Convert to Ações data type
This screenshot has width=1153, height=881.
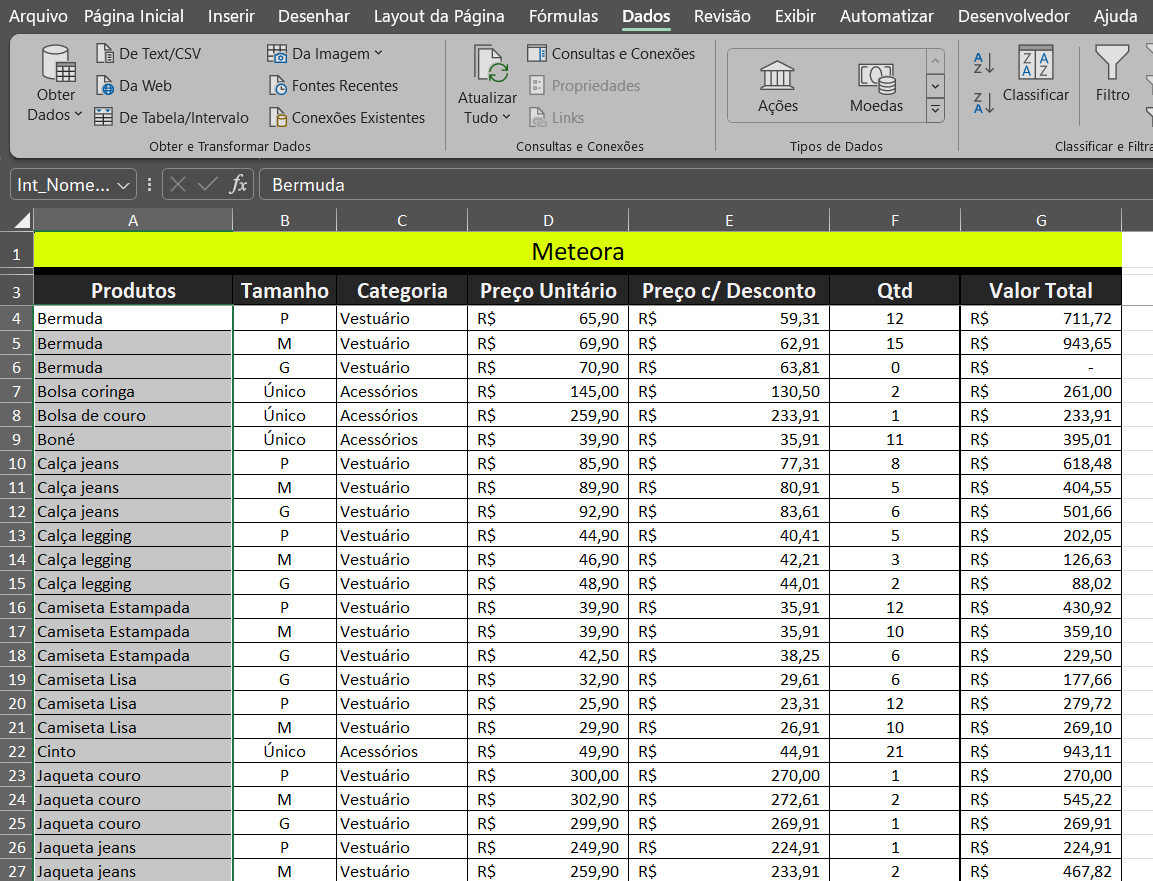coord(777,87)
